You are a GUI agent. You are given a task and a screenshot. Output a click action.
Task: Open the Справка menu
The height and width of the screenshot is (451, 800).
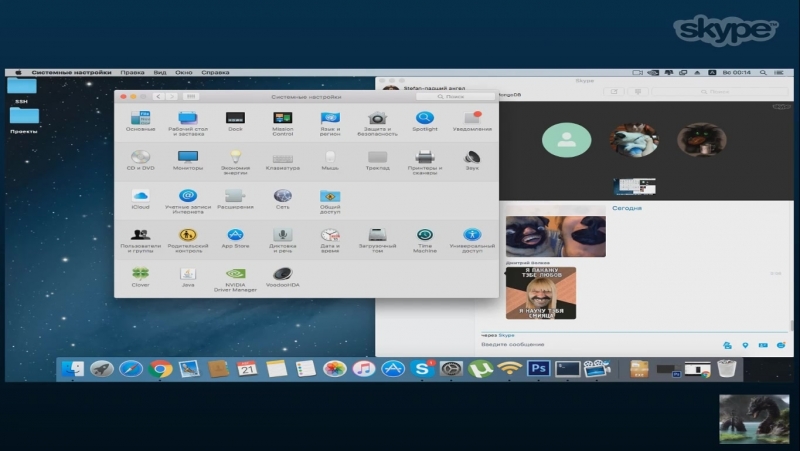coord(215,73)
